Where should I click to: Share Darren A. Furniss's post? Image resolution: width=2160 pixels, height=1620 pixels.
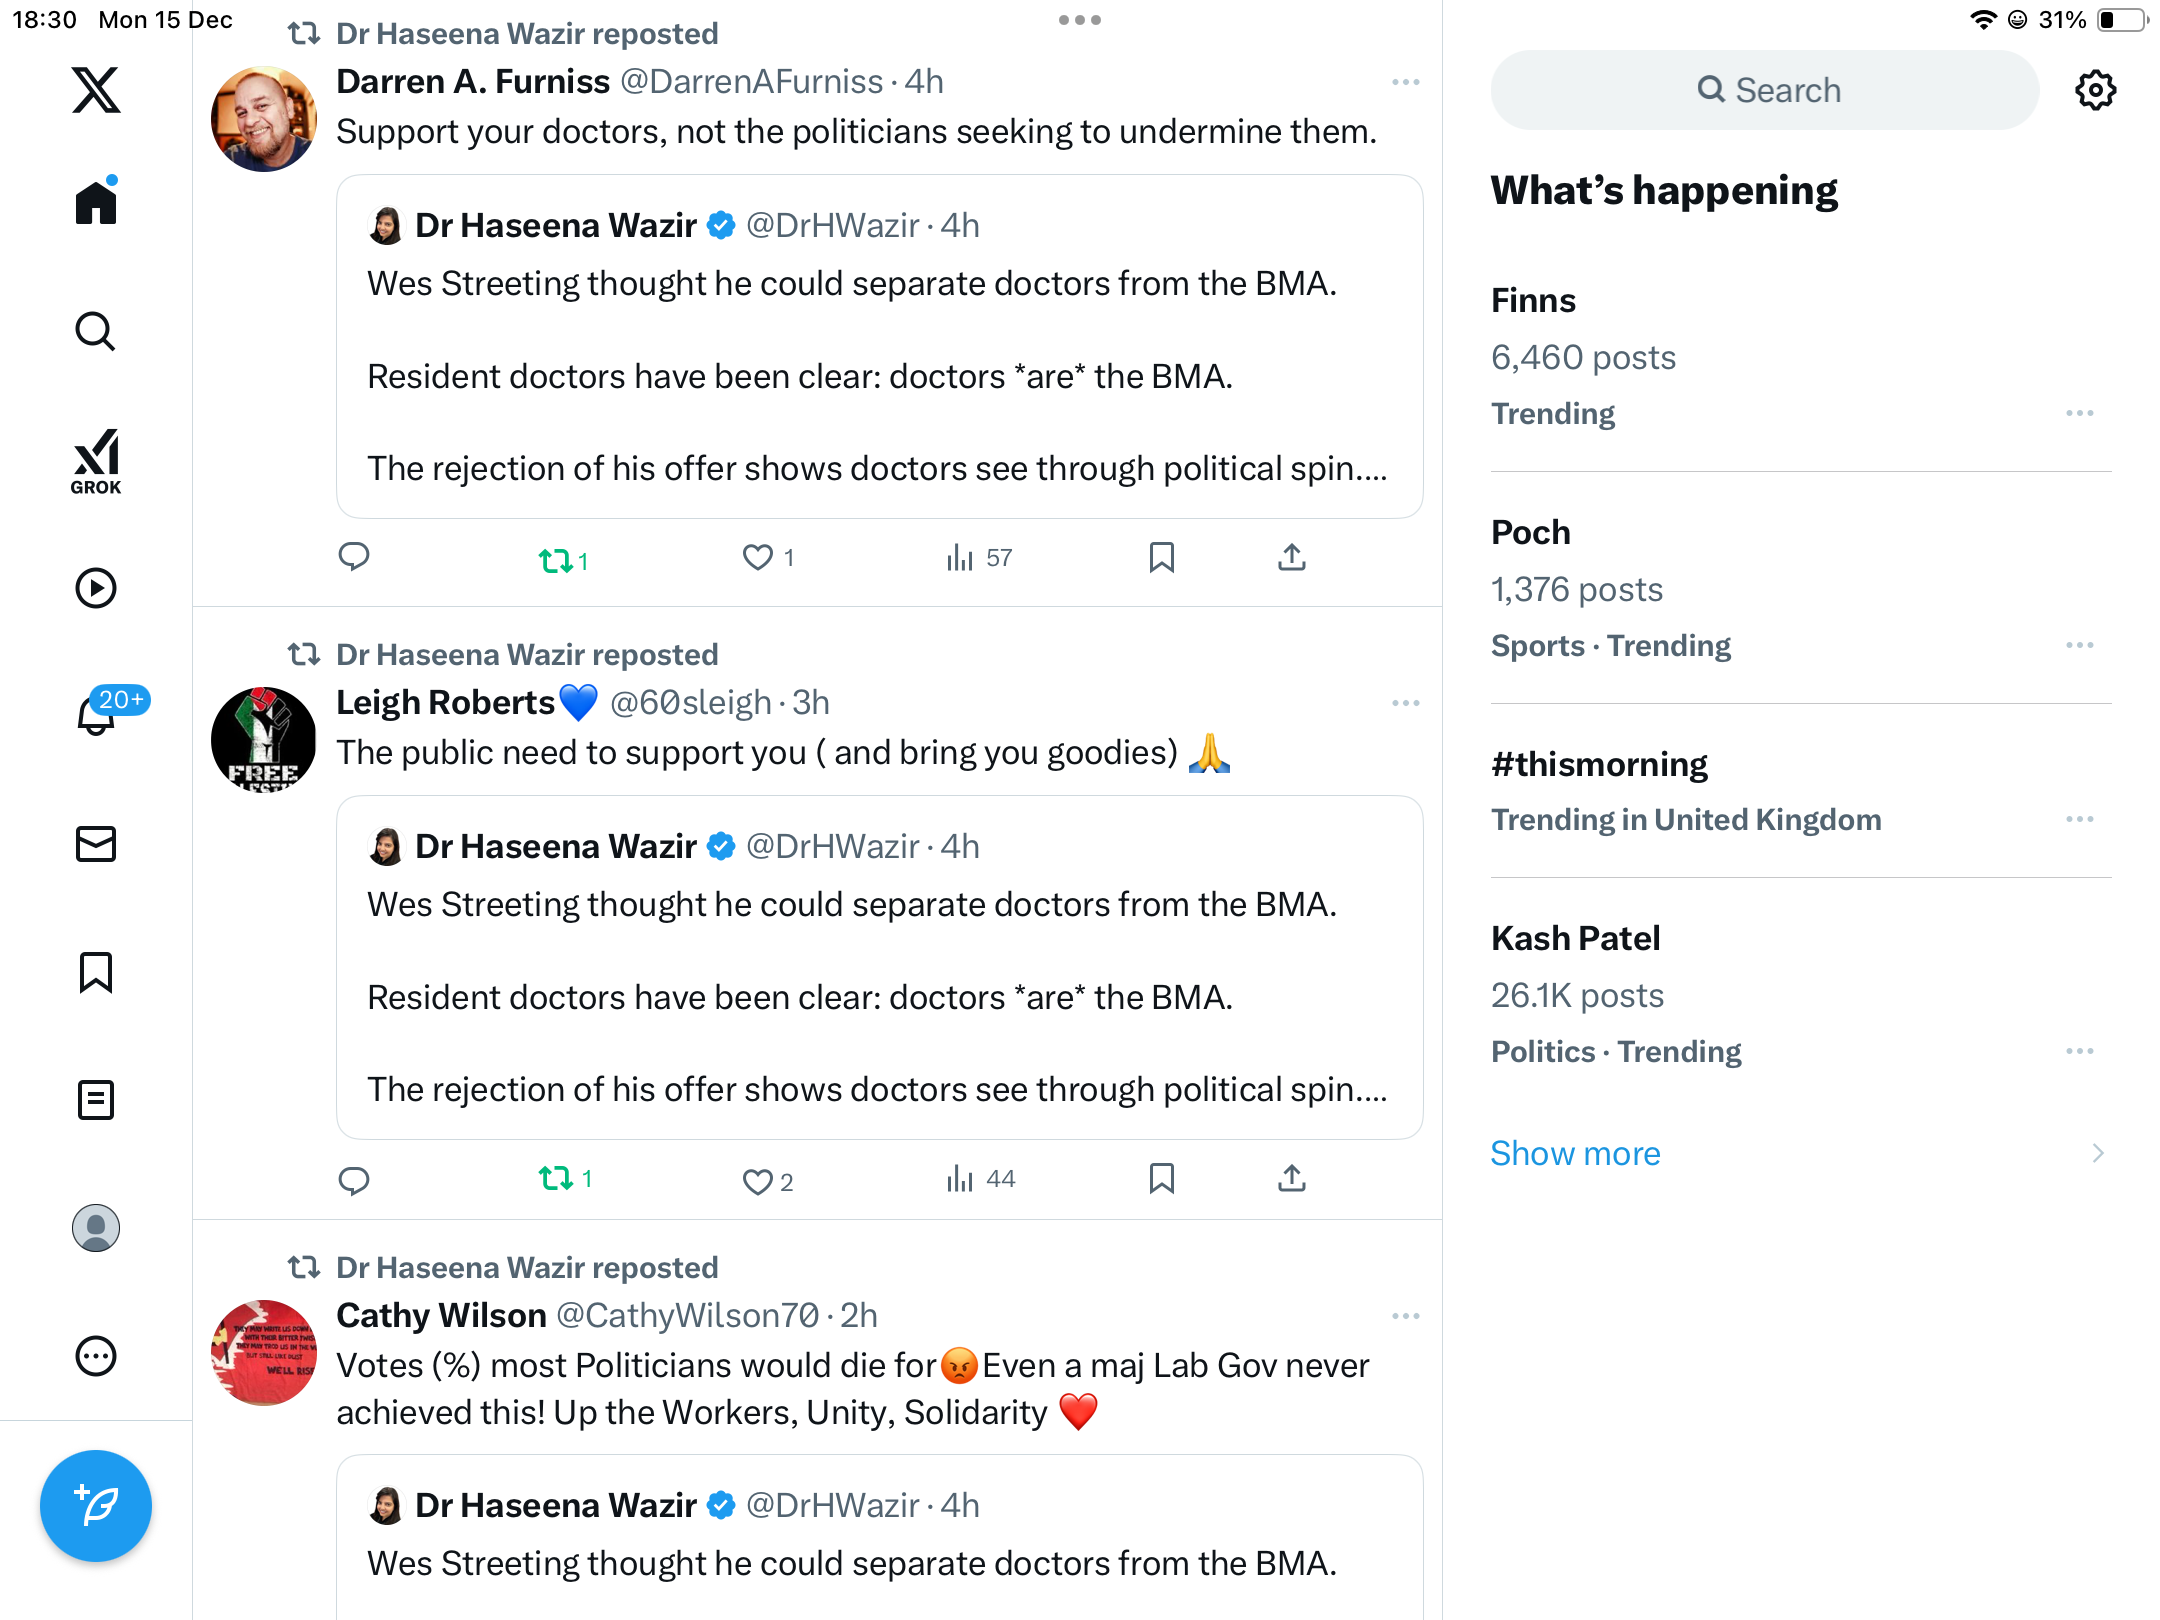[1292, 557]
